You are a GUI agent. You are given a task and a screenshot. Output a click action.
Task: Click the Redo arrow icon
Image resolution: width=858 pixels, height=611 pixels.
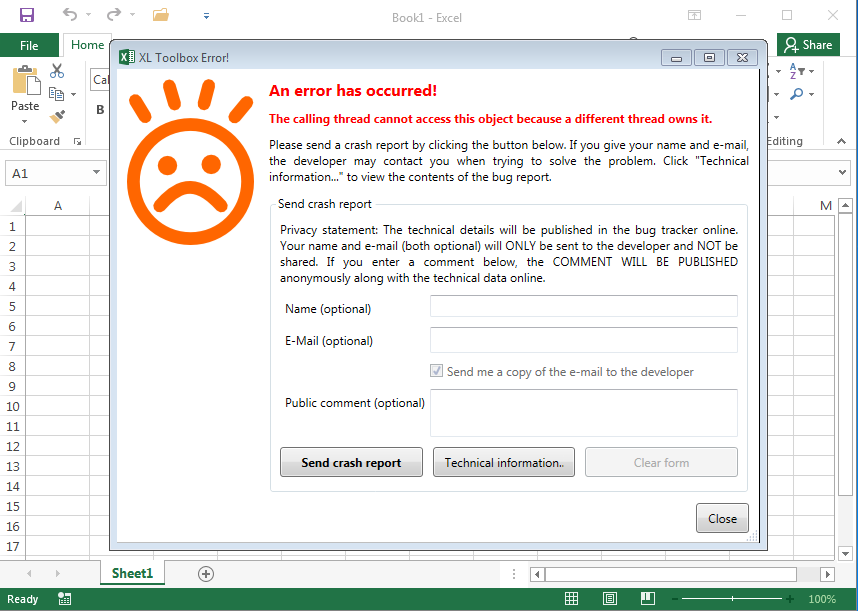coord(113,14)
